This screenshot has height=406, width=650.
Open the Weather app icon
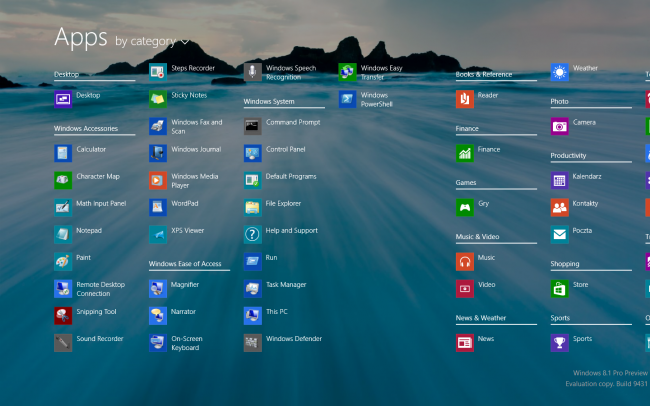[x=560, y=72]
